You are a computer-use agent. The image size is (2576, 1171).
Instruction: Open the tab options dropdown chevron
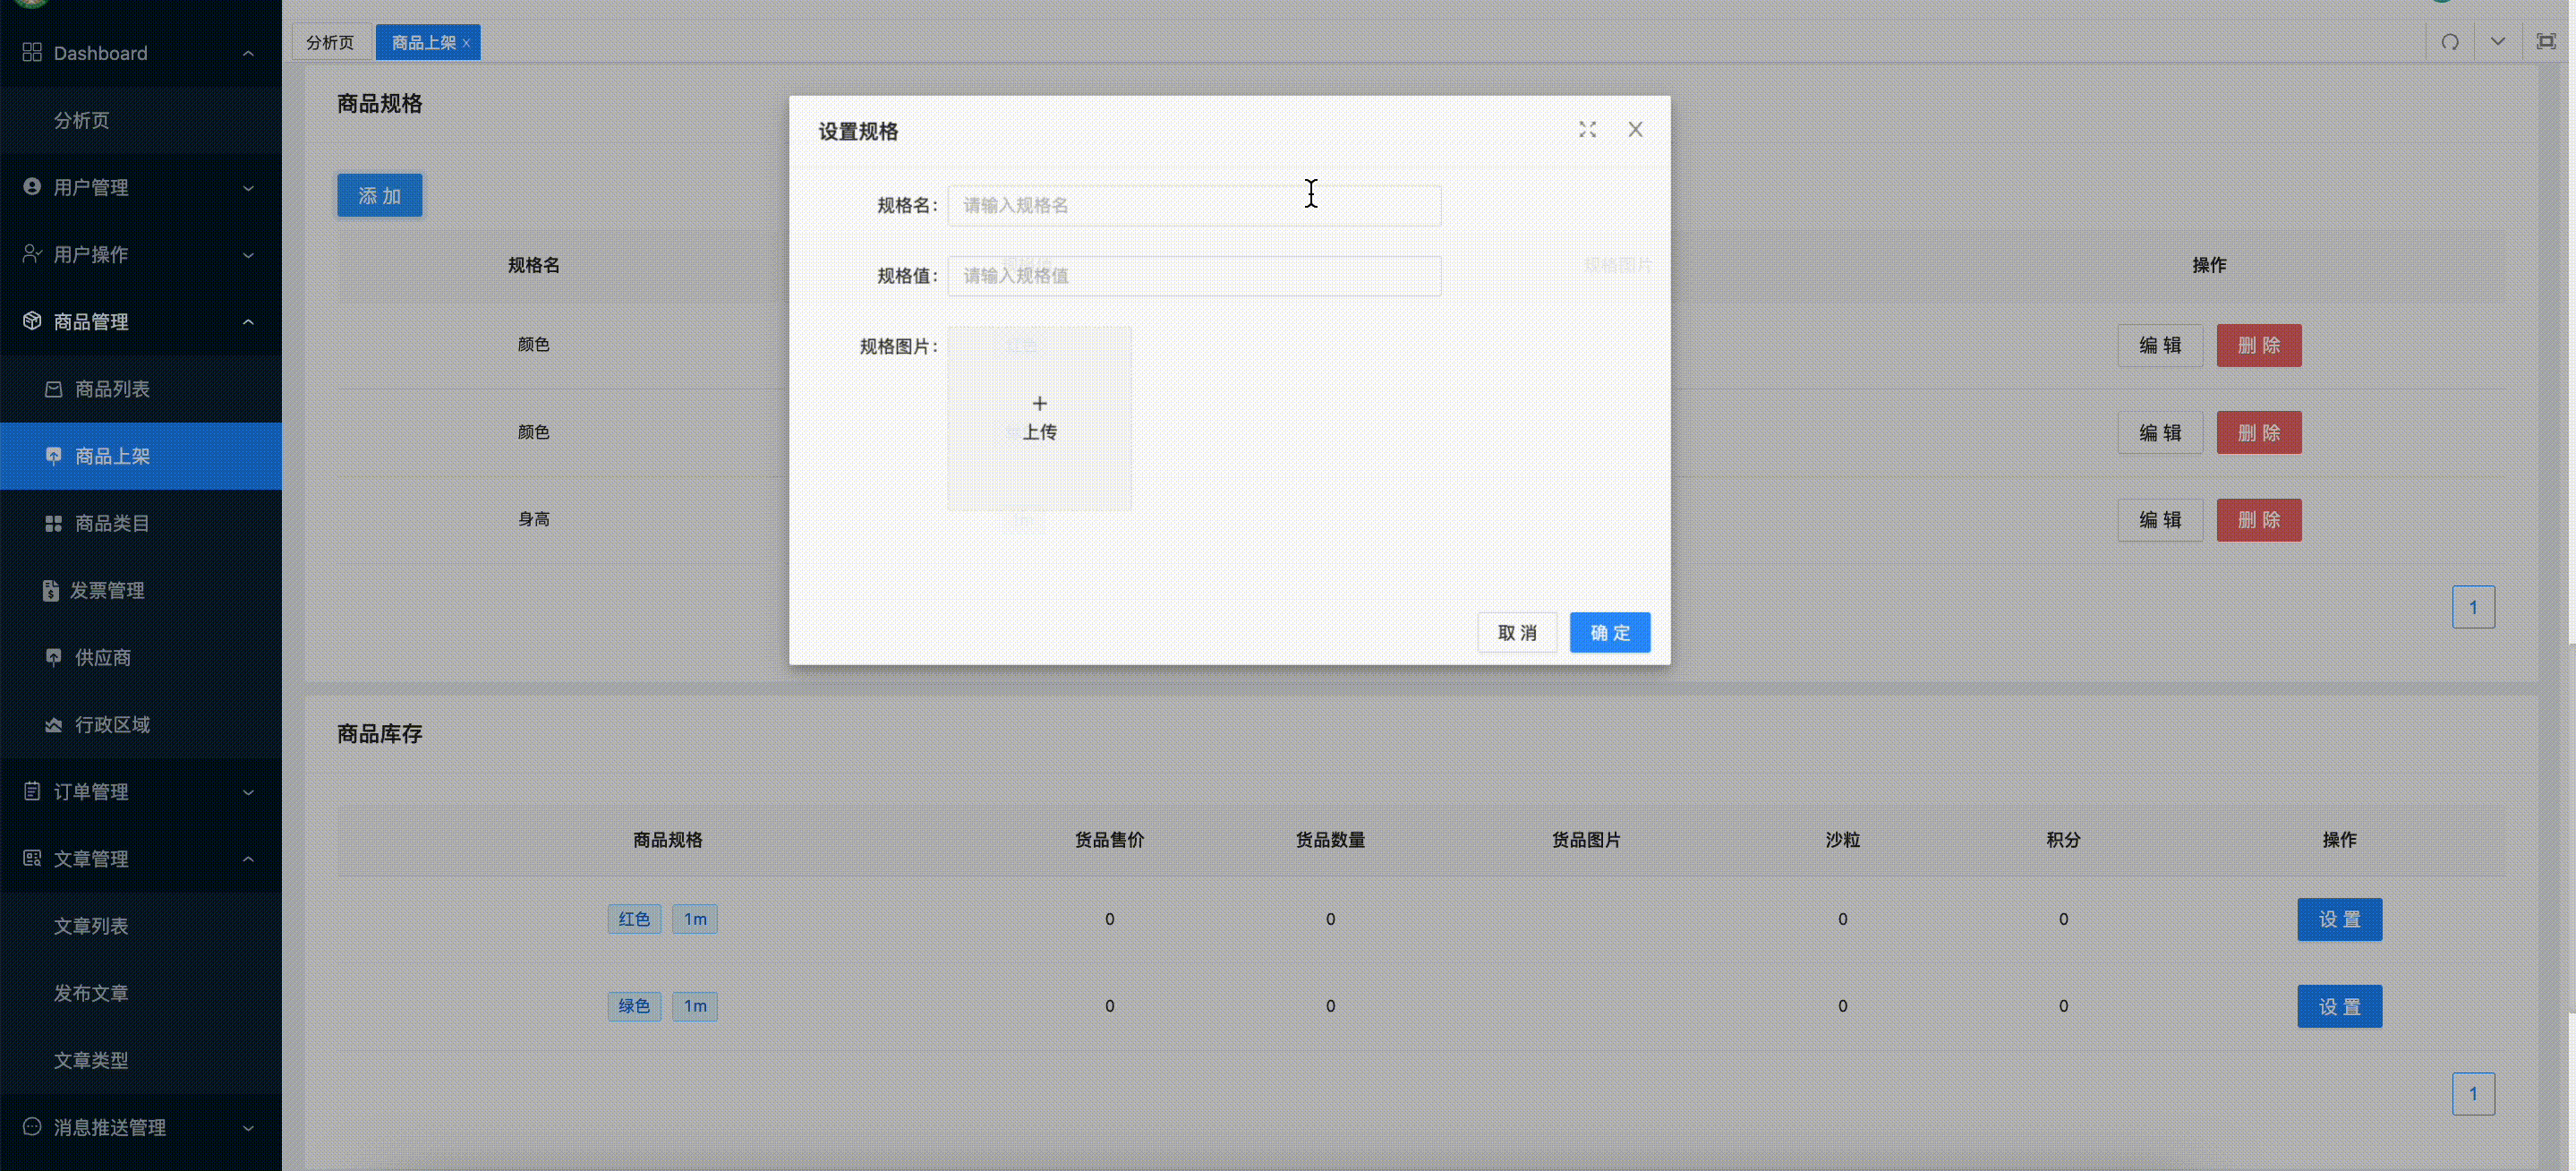coord(2497,42)
